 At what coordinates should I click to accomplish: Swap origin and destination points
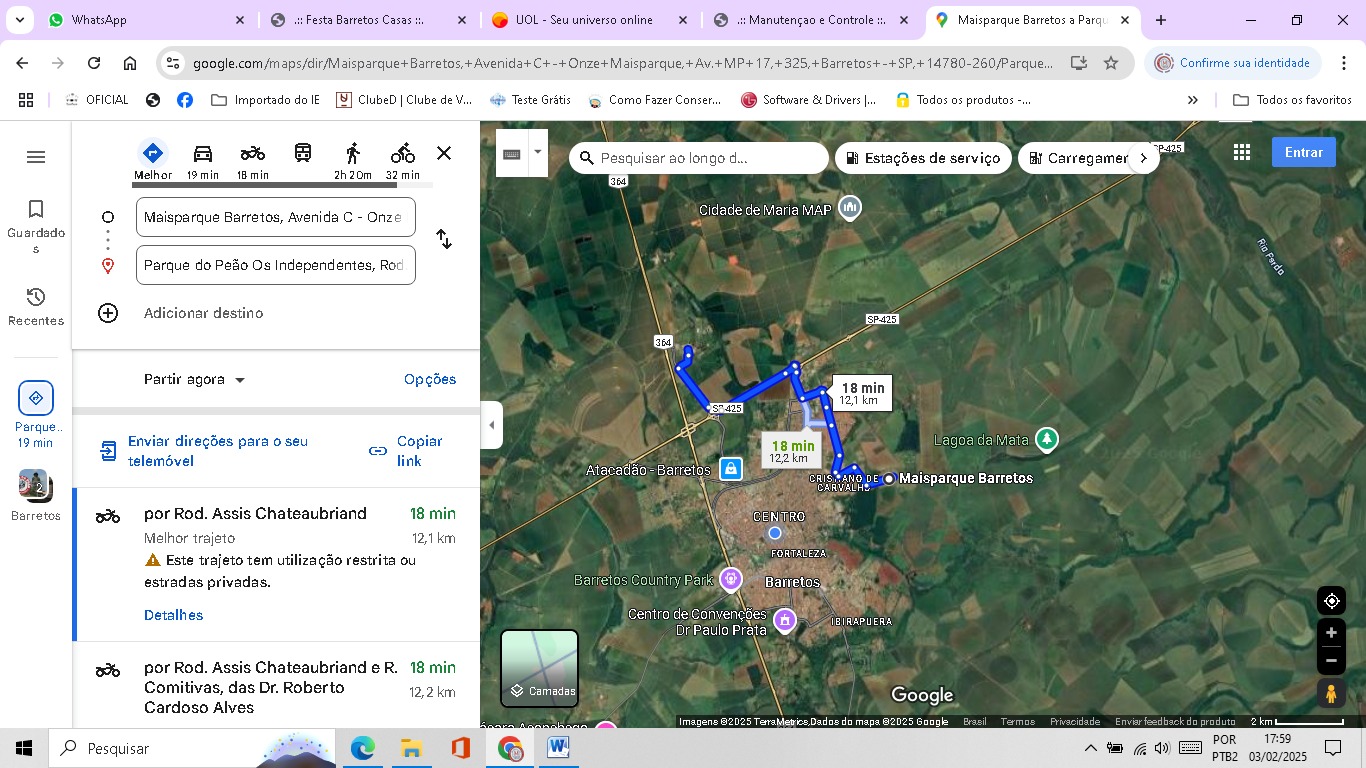click(x=444, y=240)
